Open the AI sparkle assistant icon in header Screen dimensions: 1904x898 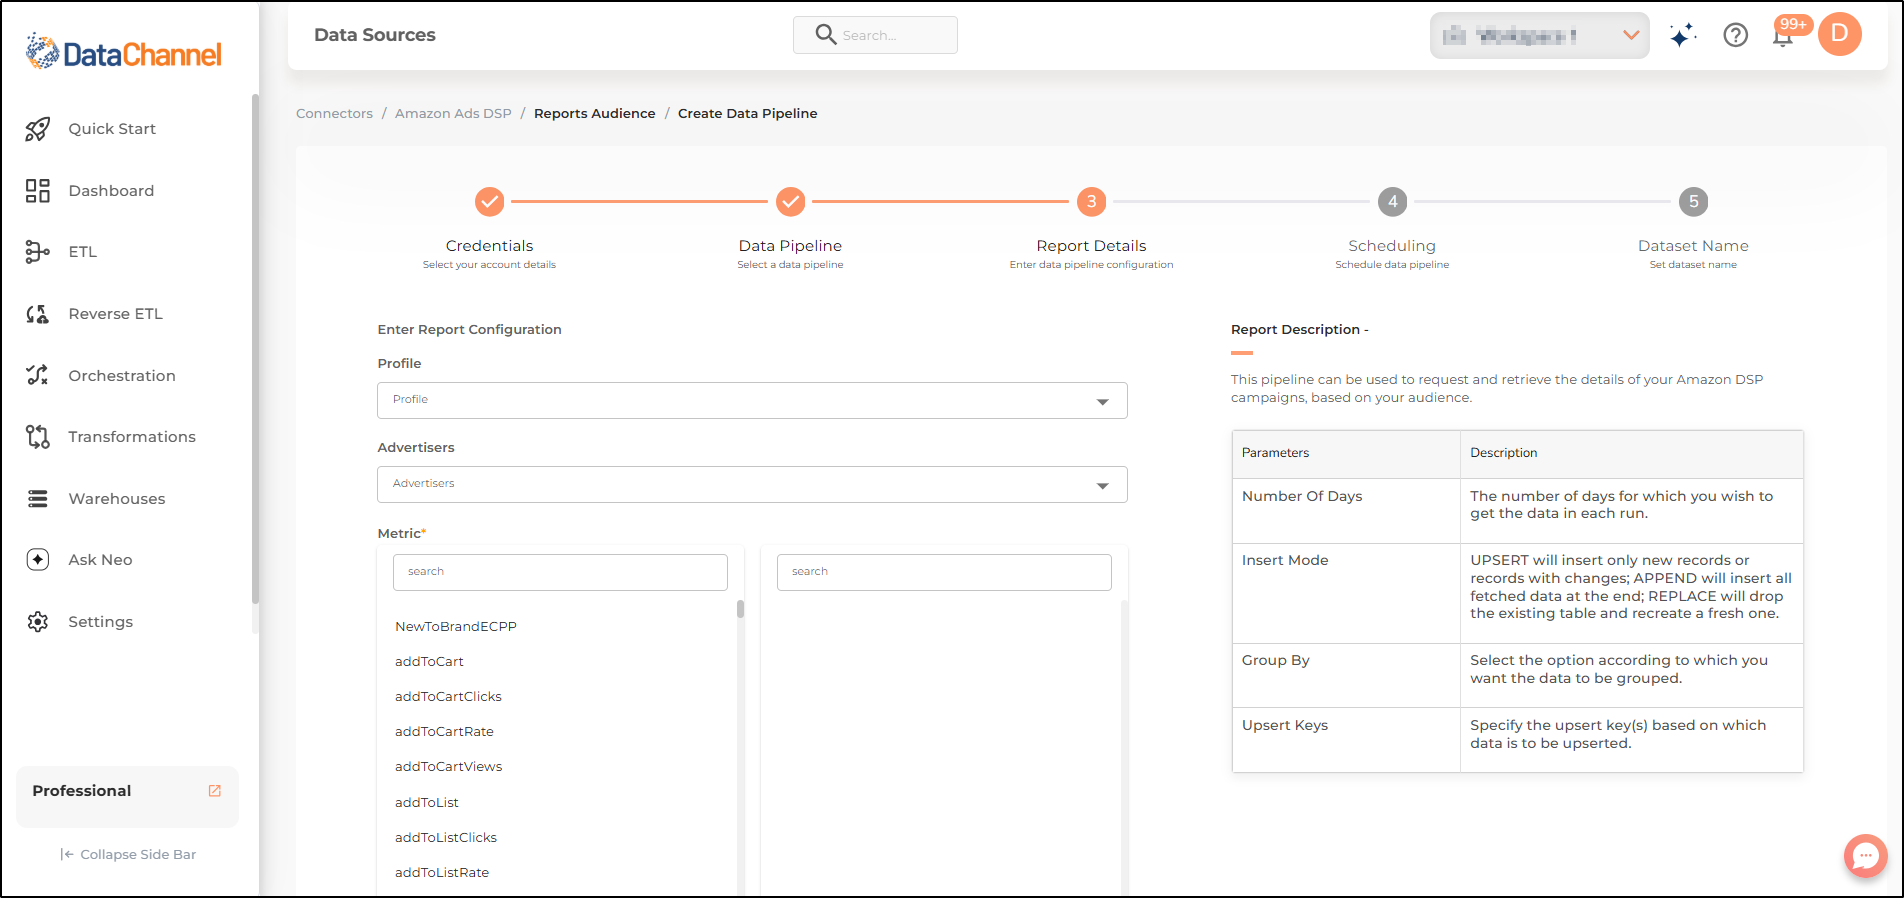[1683, 36]
